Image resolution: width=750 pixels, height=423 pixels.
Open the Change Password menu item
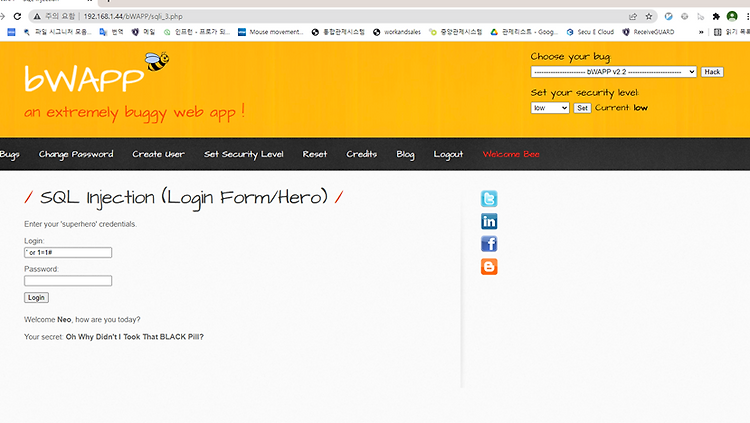[x=76, y=154]
